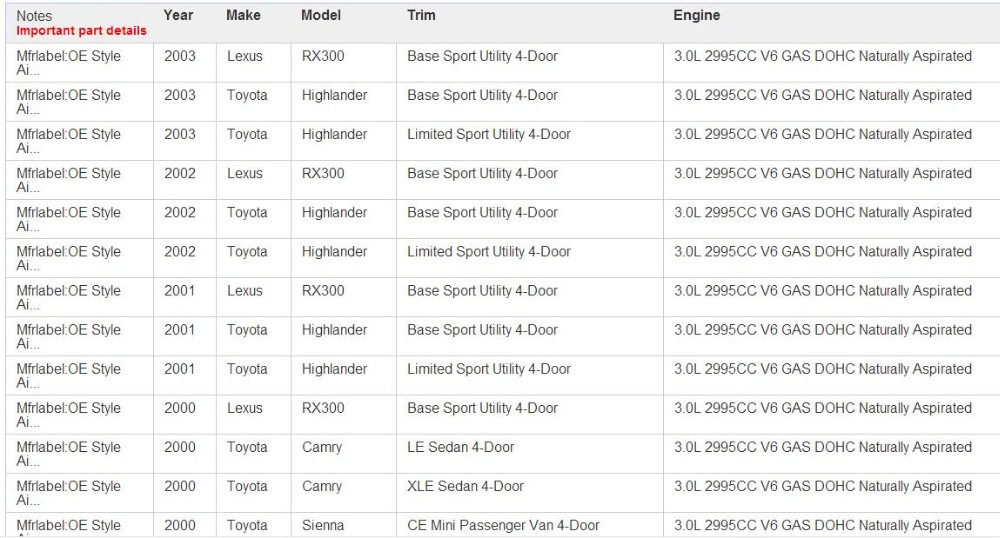Screen dimensions: 1000x538
Task: Click the Model column header
Action: pos(321,15)
